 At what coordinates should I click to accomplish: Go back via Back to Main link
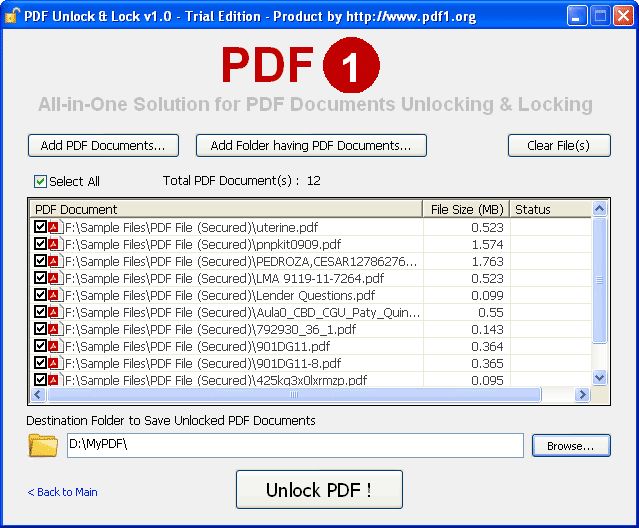tap(63, 492)
